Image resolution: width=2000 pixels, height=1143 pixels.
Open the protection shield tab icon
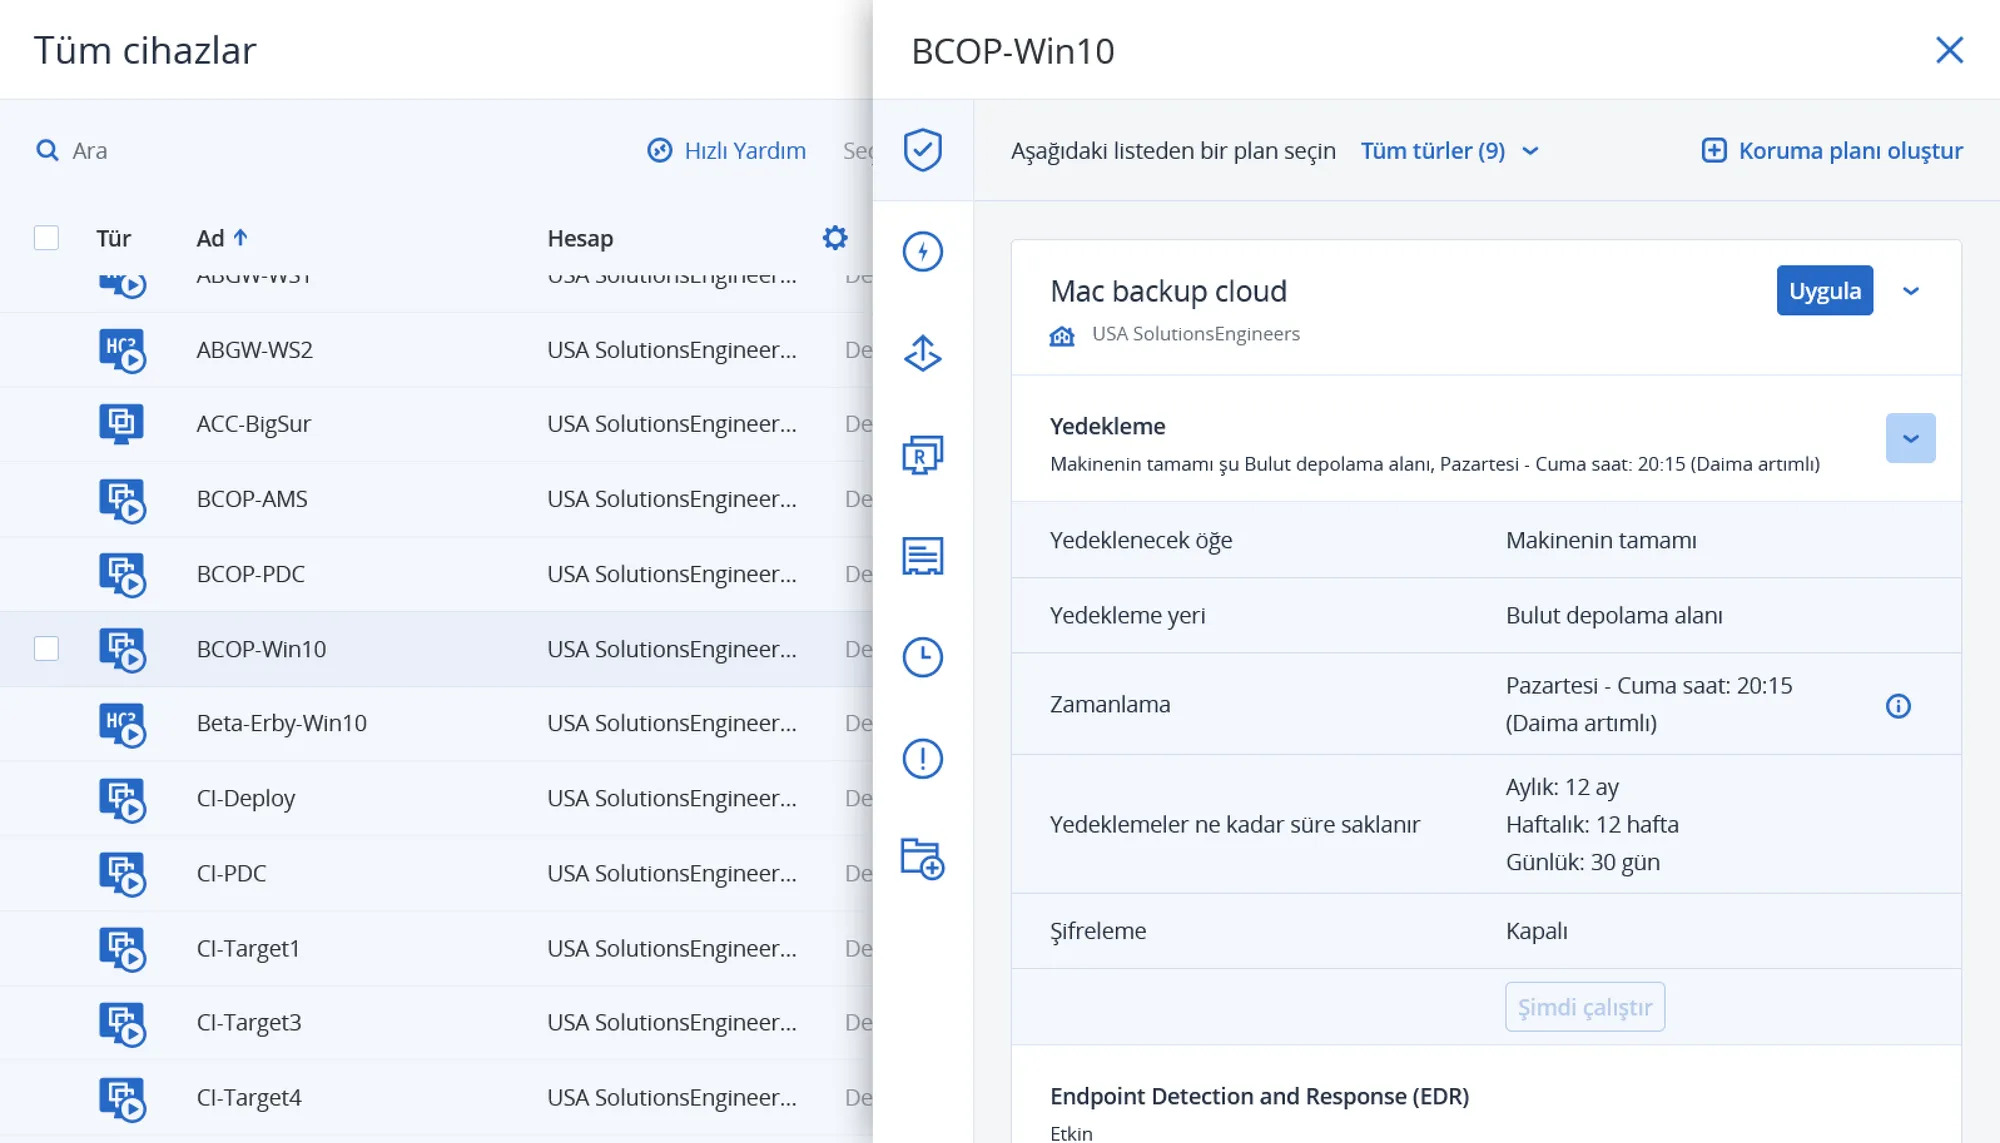[922, 150]
